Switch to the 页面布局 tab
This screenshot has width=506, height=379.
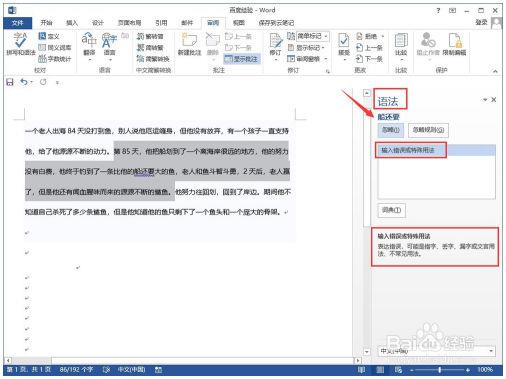click(129, 23)
